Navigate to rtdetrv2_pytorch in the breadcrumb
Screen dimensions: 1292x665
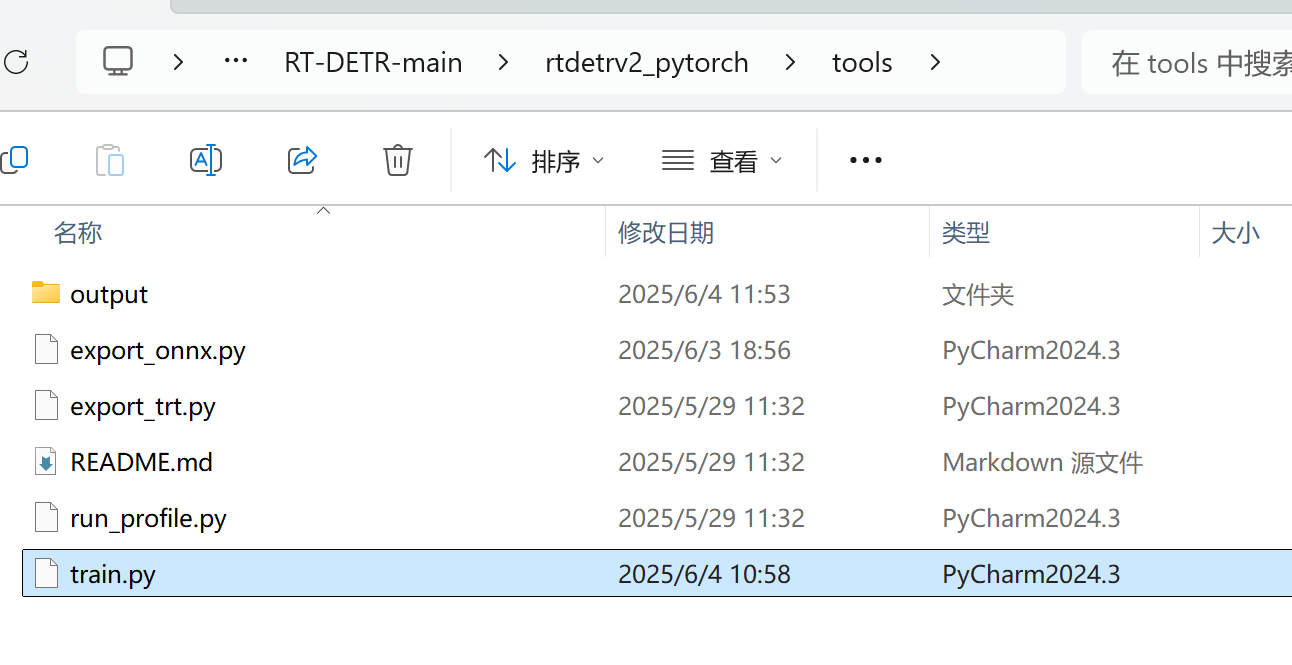click(646, 62)
